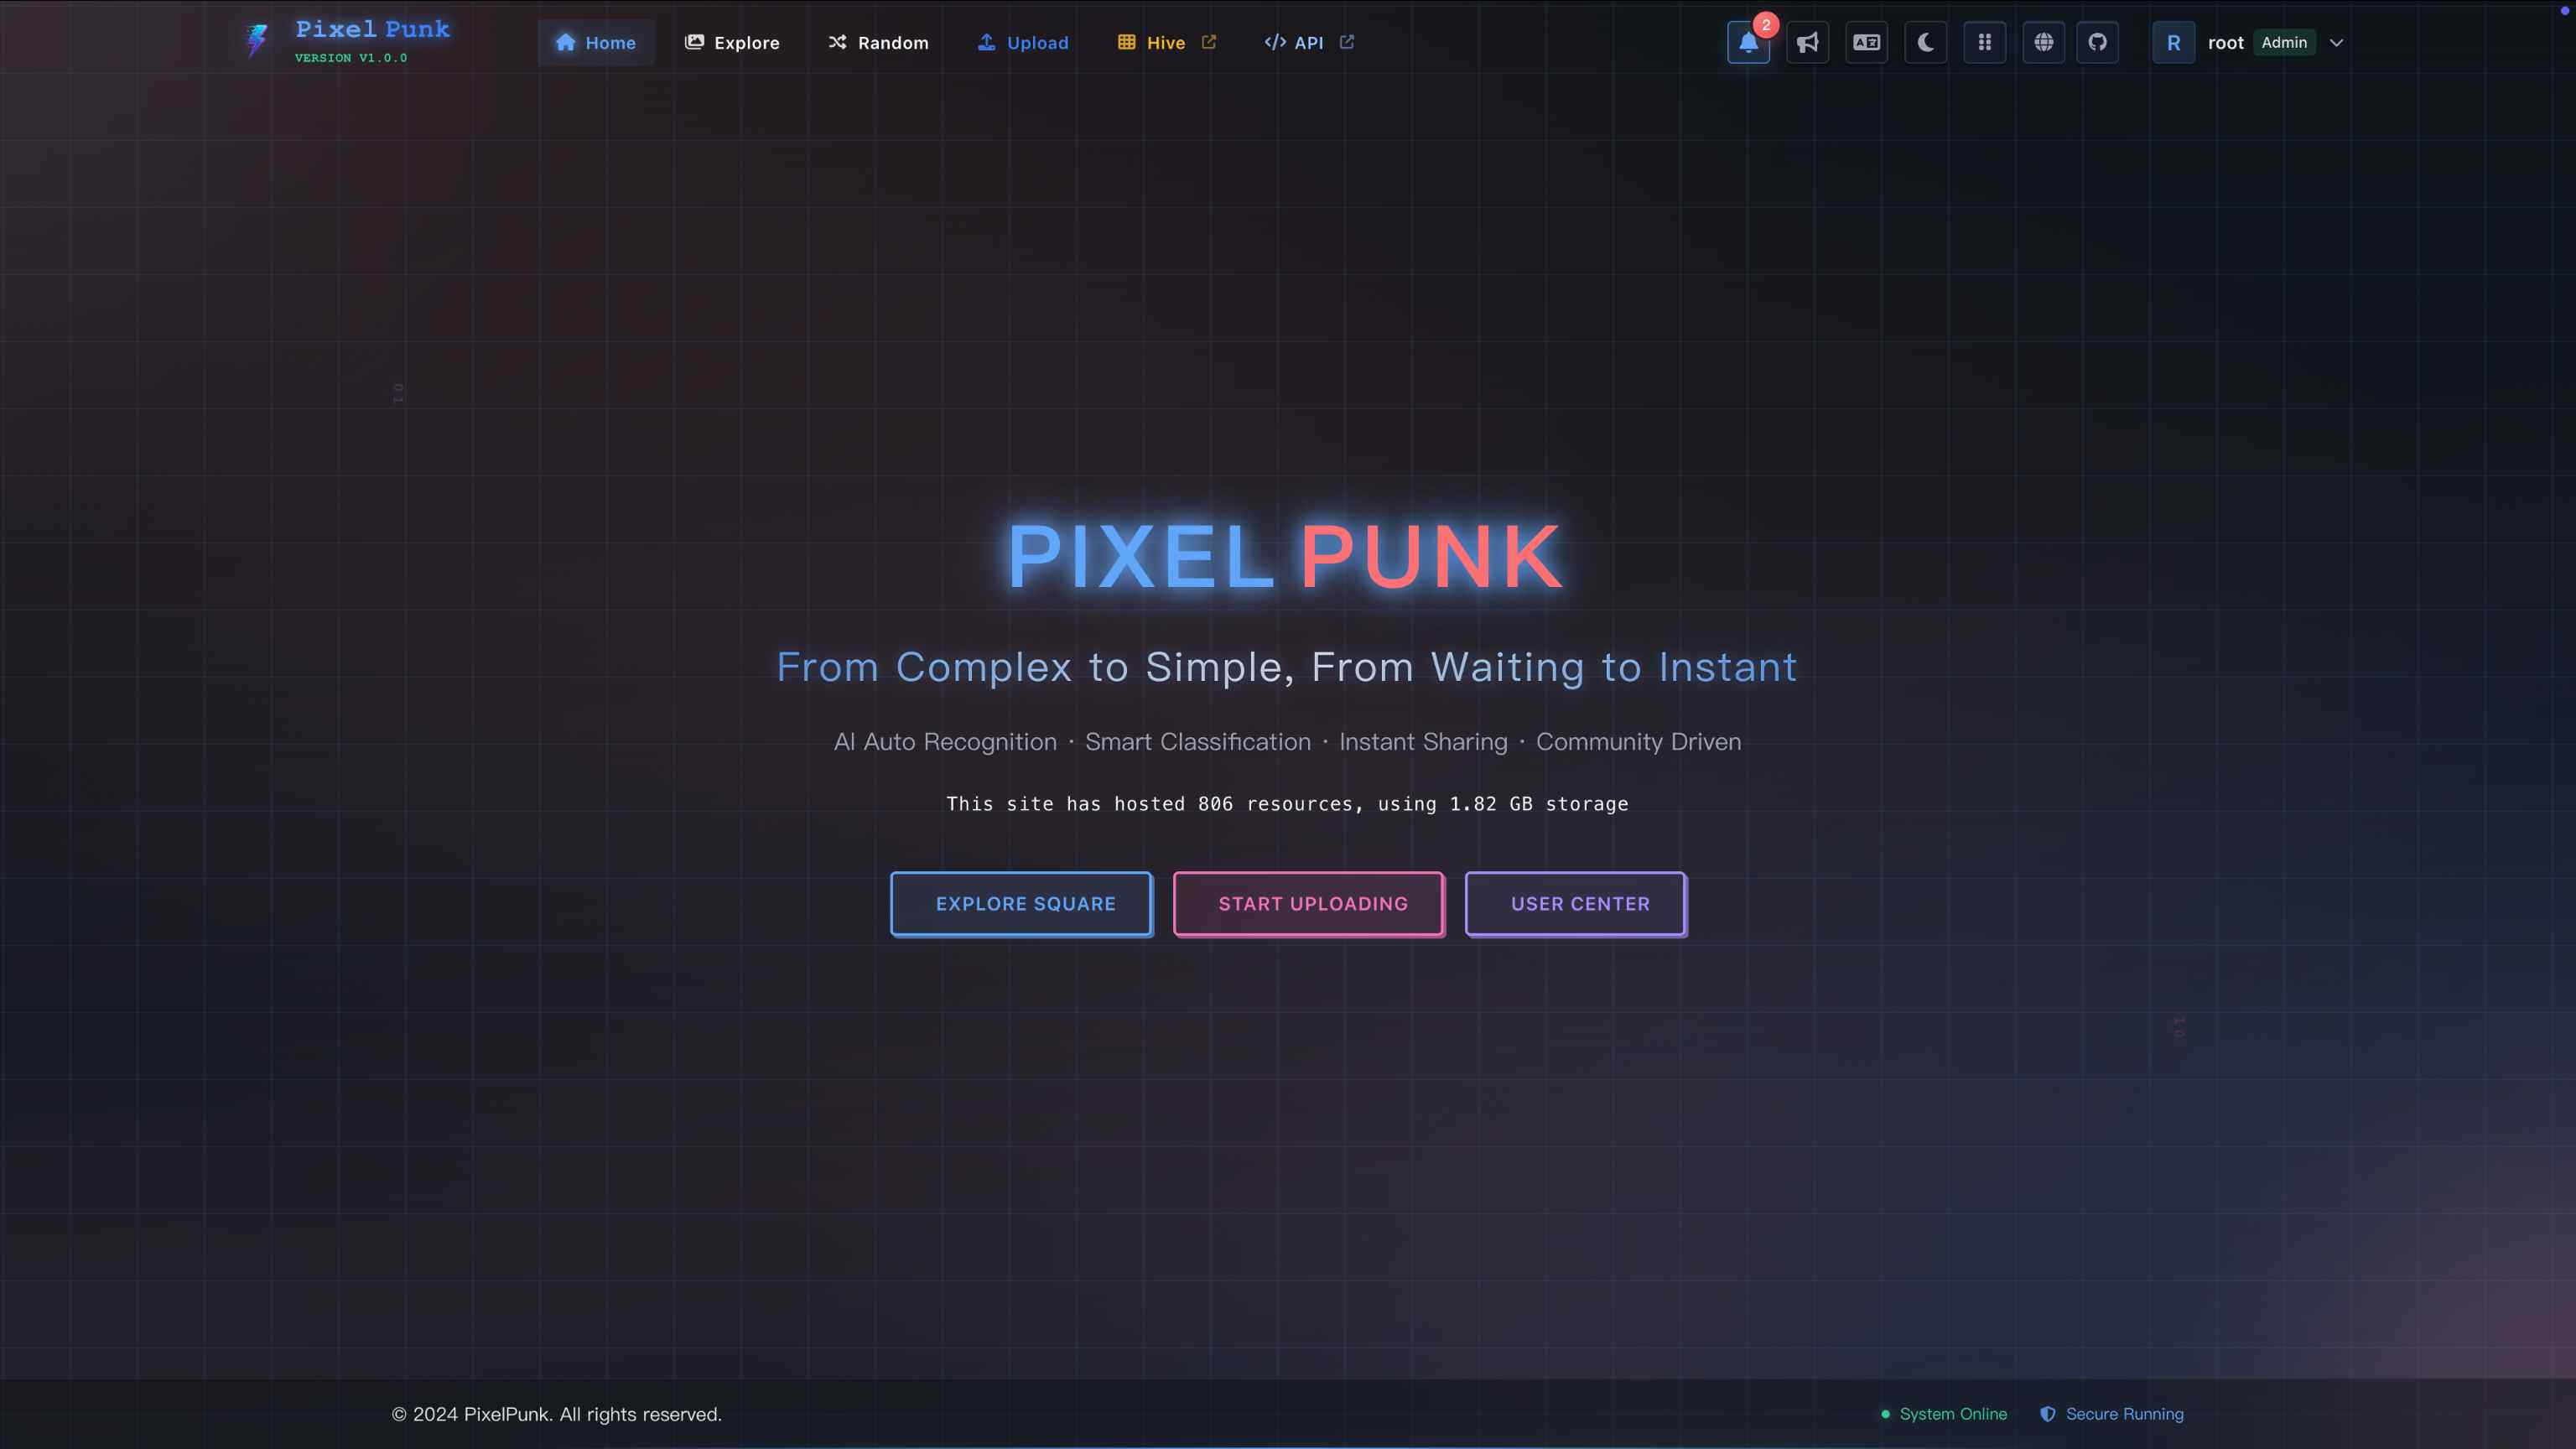Open the API documentation link
The width and height of the screenshot is (2576, 1449).
[1308, 43]
